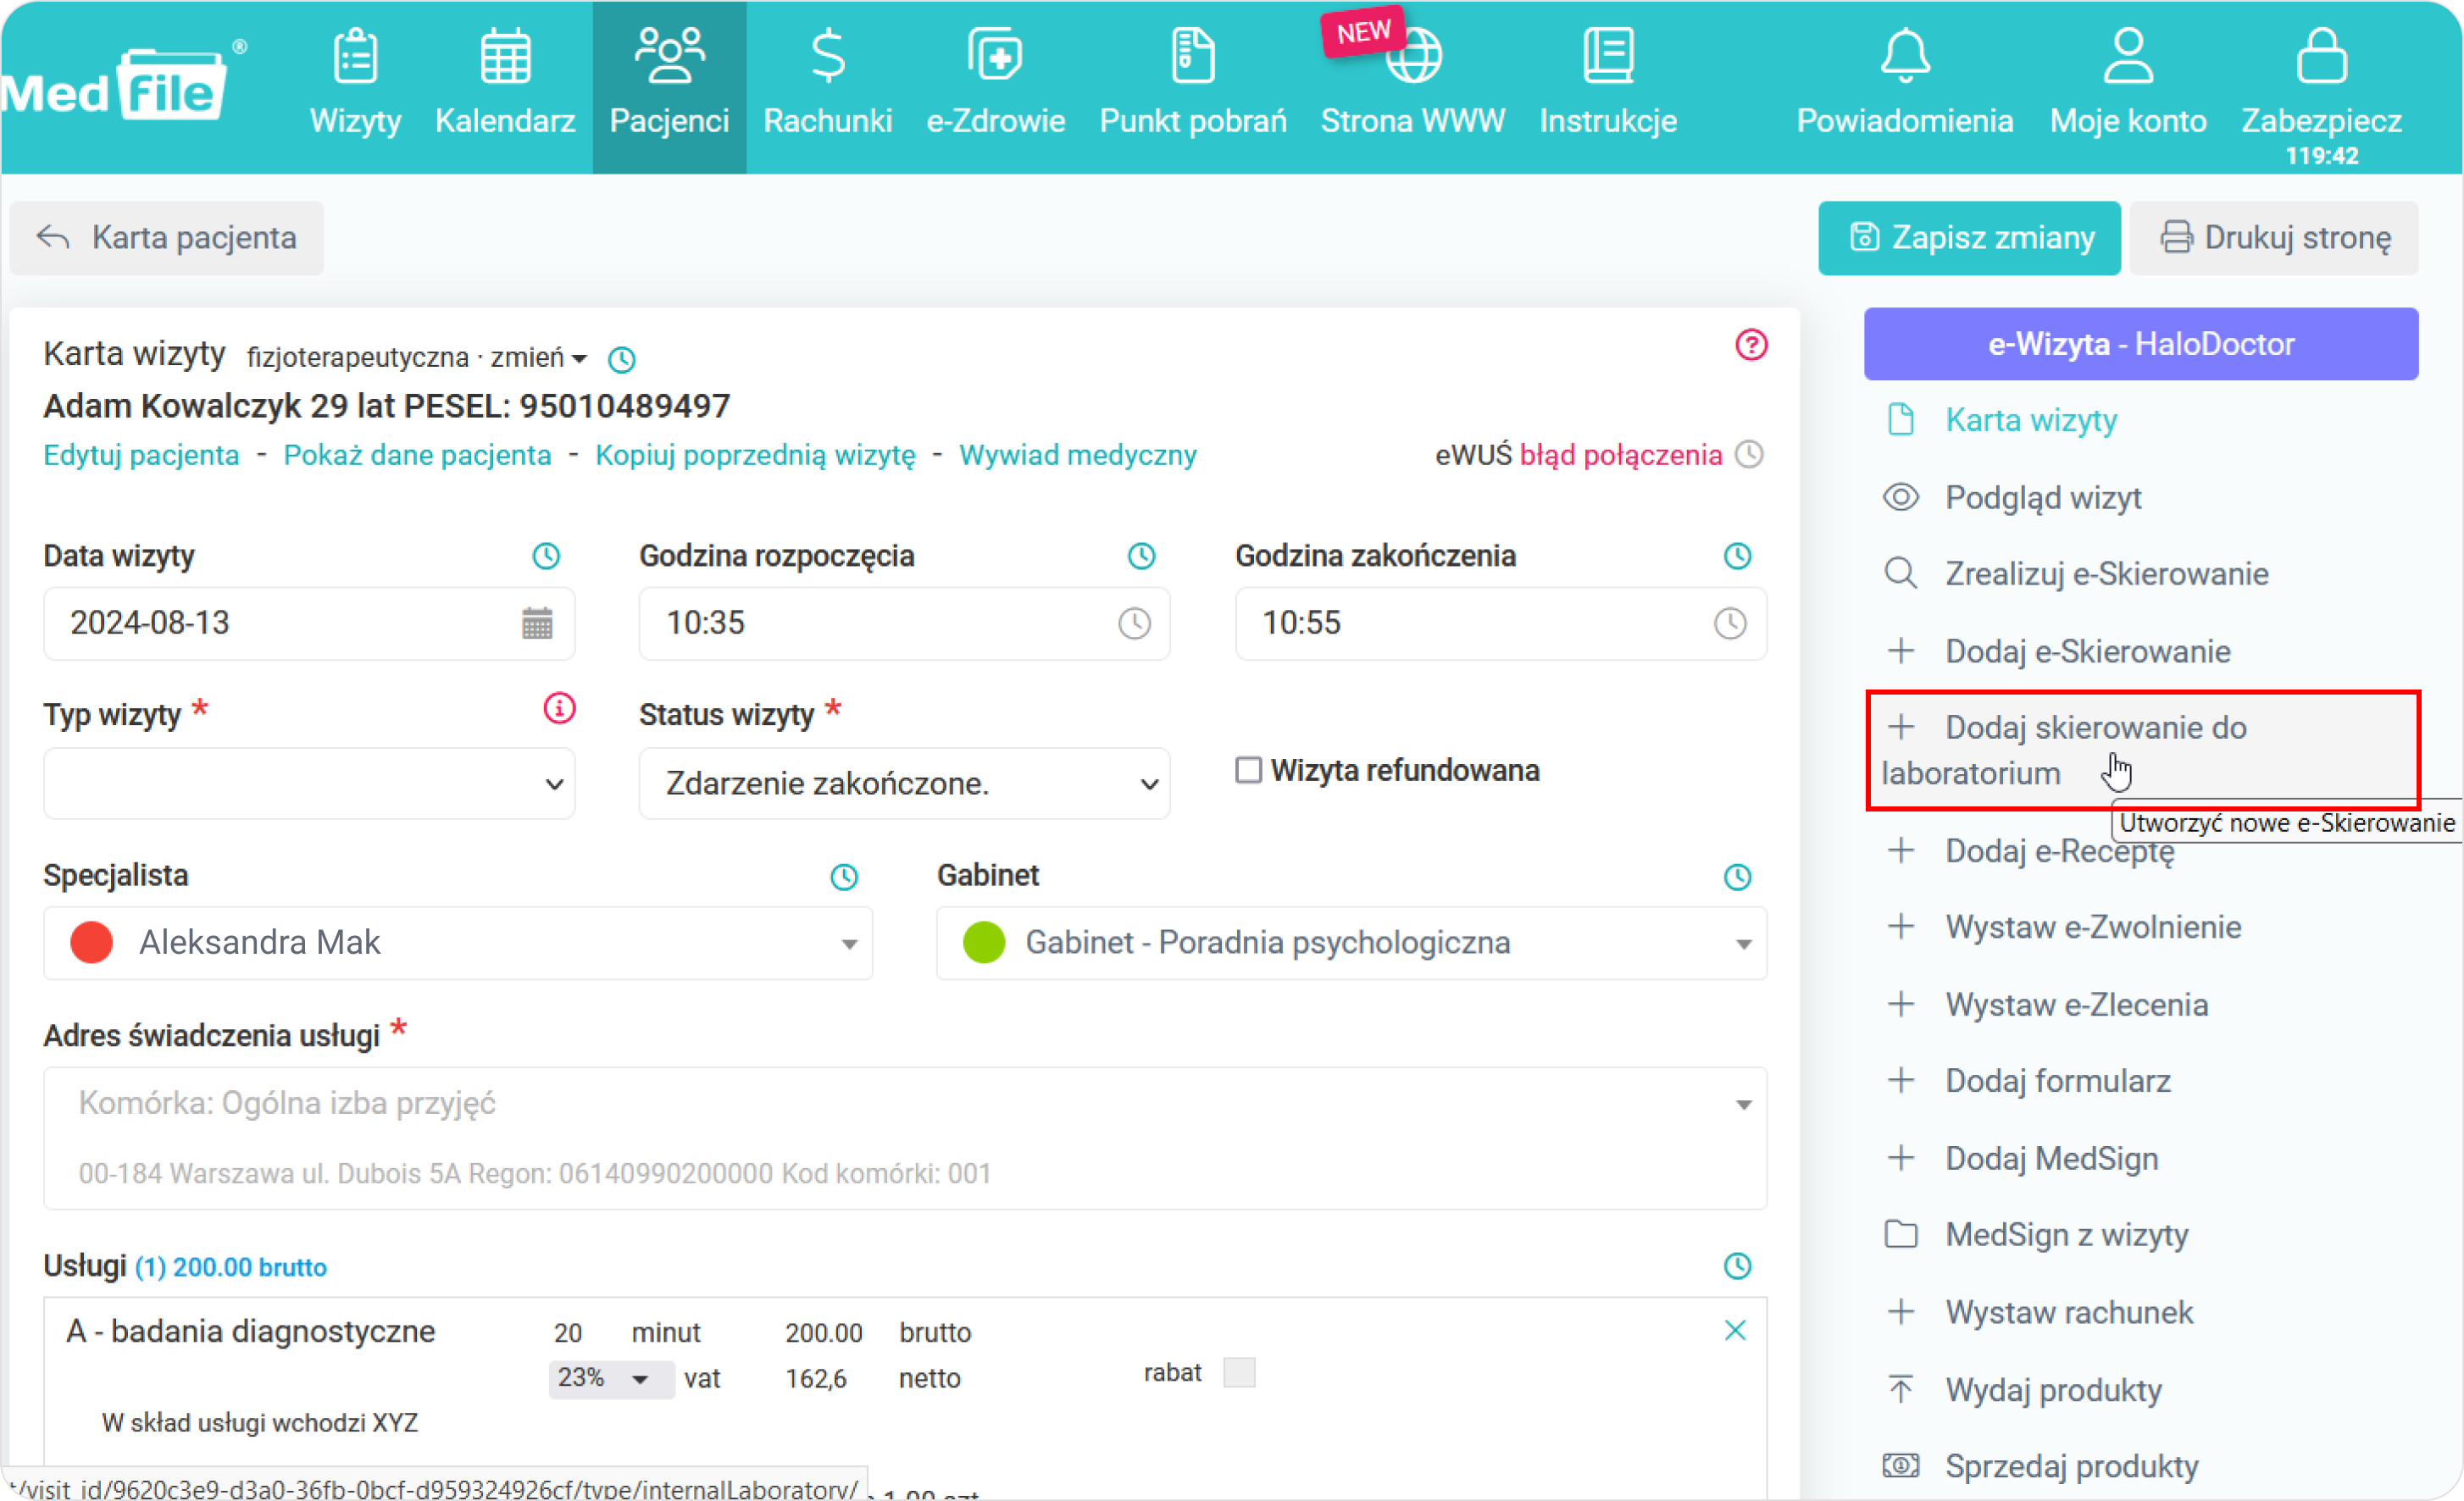2464x1501 pixels.
Task: Open the calendar picker in Data wizyty
Action: tap(537, 623)
